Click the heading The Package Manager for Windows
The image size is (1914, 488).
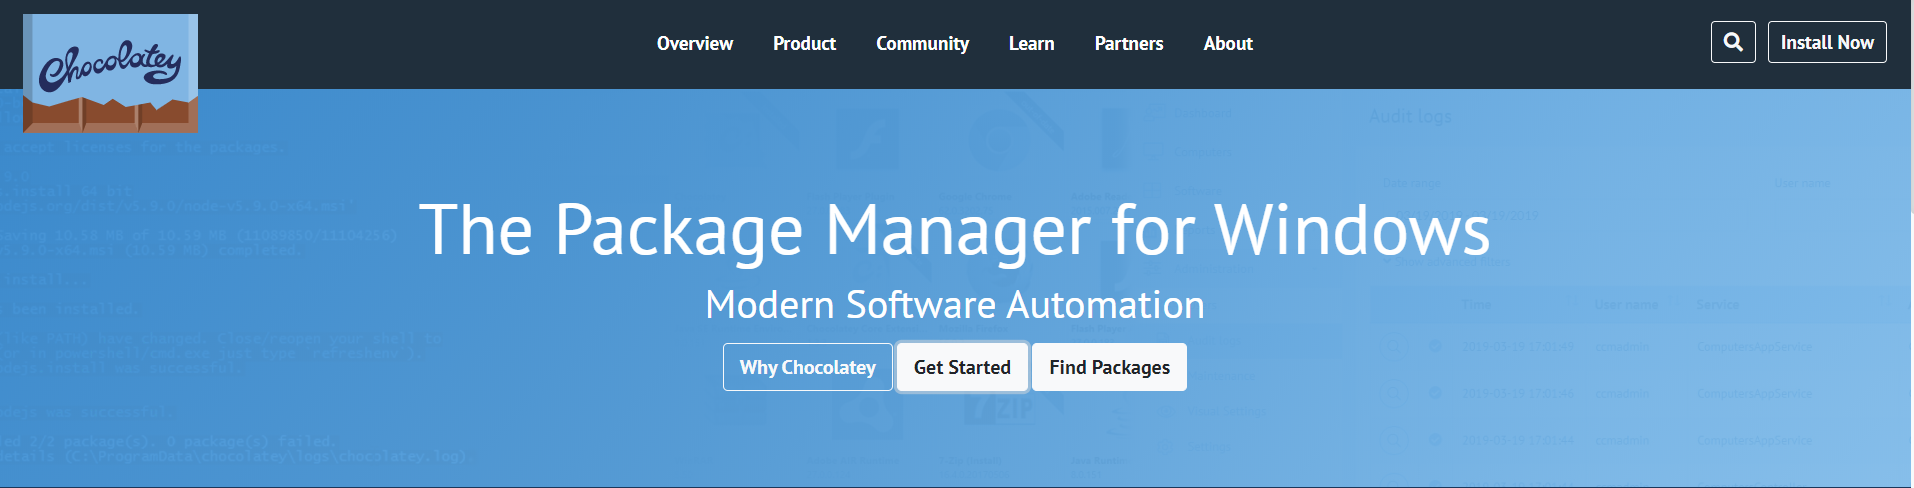tap(955, 231)
